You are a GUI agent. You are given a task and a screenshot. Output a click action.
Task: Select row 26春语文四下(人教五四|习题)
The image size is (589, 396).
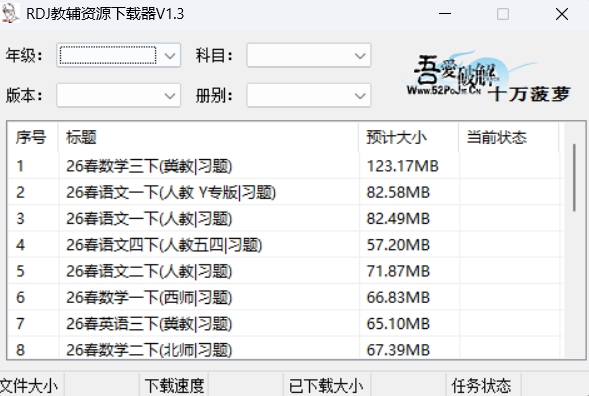point(284,245)
